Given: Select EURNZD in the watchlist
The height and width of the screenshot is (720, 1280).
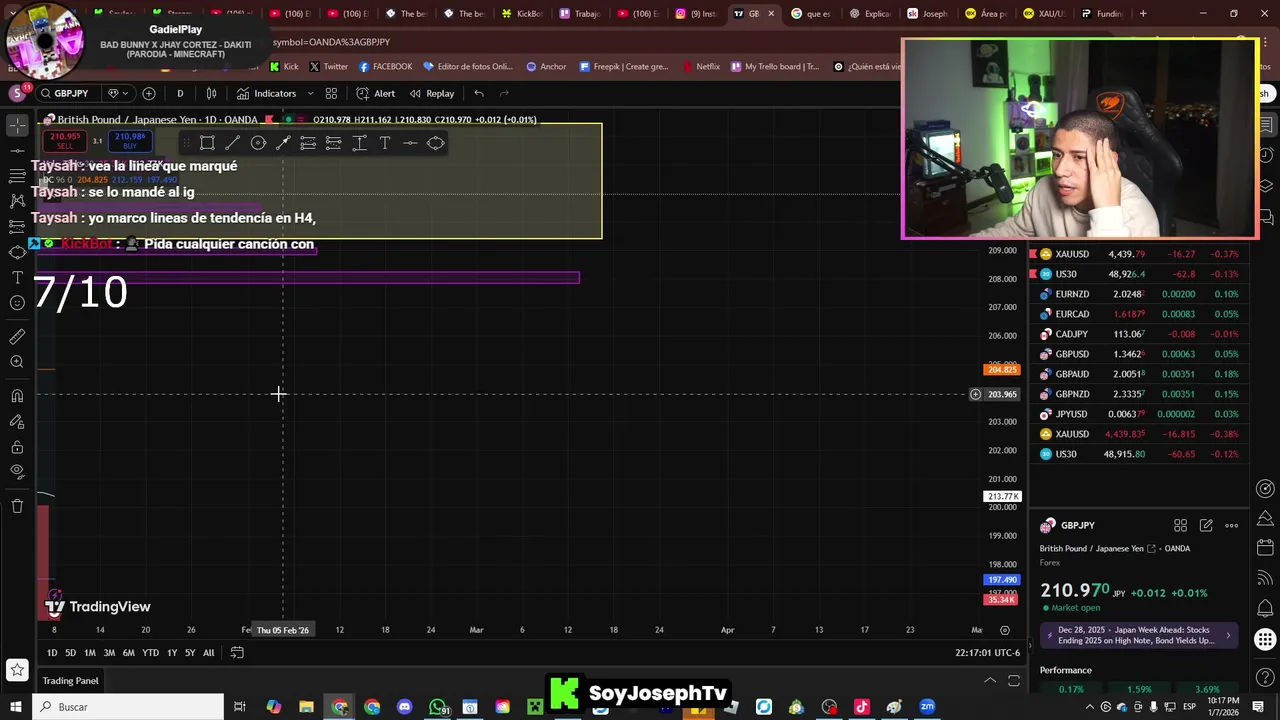Looking at the screenshot, I should pos(1139,294).
